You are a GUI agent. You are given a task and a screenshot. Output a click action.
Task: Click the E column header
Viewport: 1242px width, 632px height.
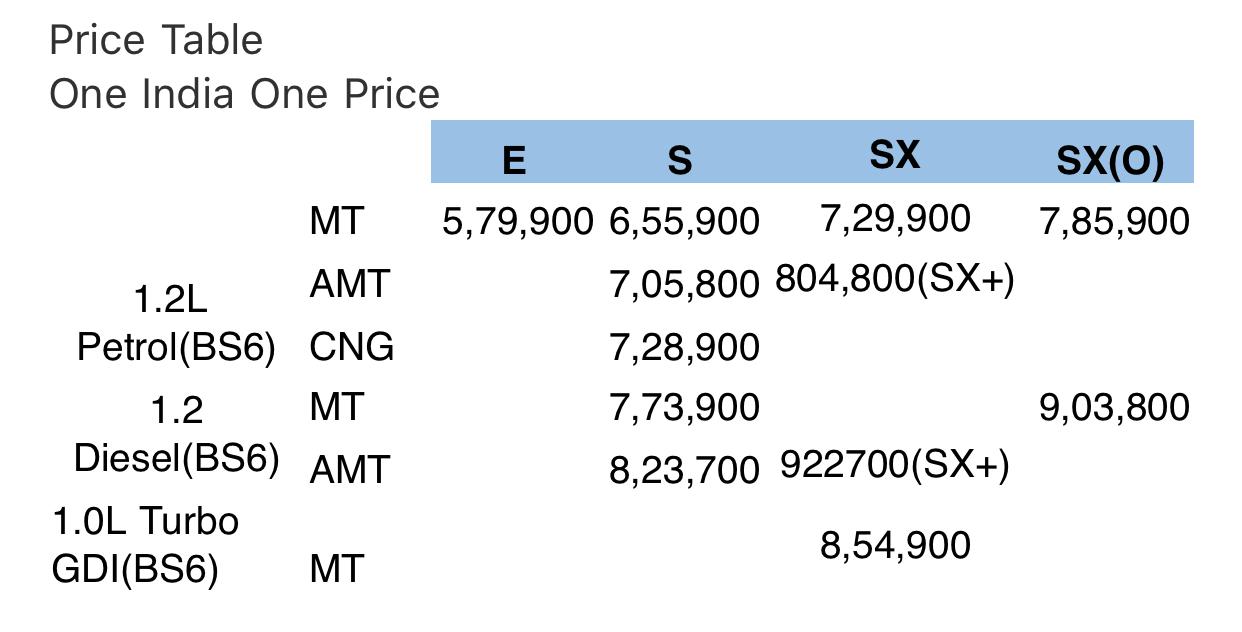tap(513, 160)
